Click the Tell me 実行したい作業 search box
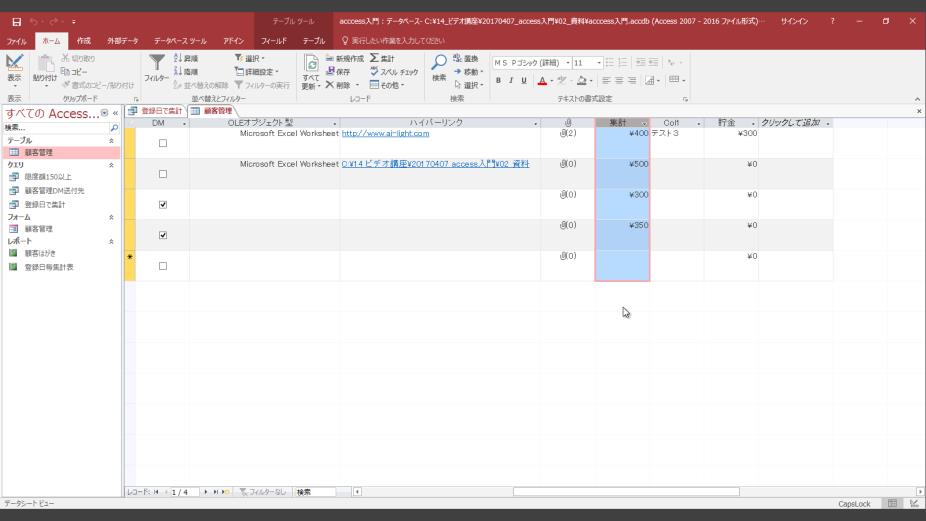Image resolution: width=926 pixels, height=521 pixels. click(x=398, y=41)
